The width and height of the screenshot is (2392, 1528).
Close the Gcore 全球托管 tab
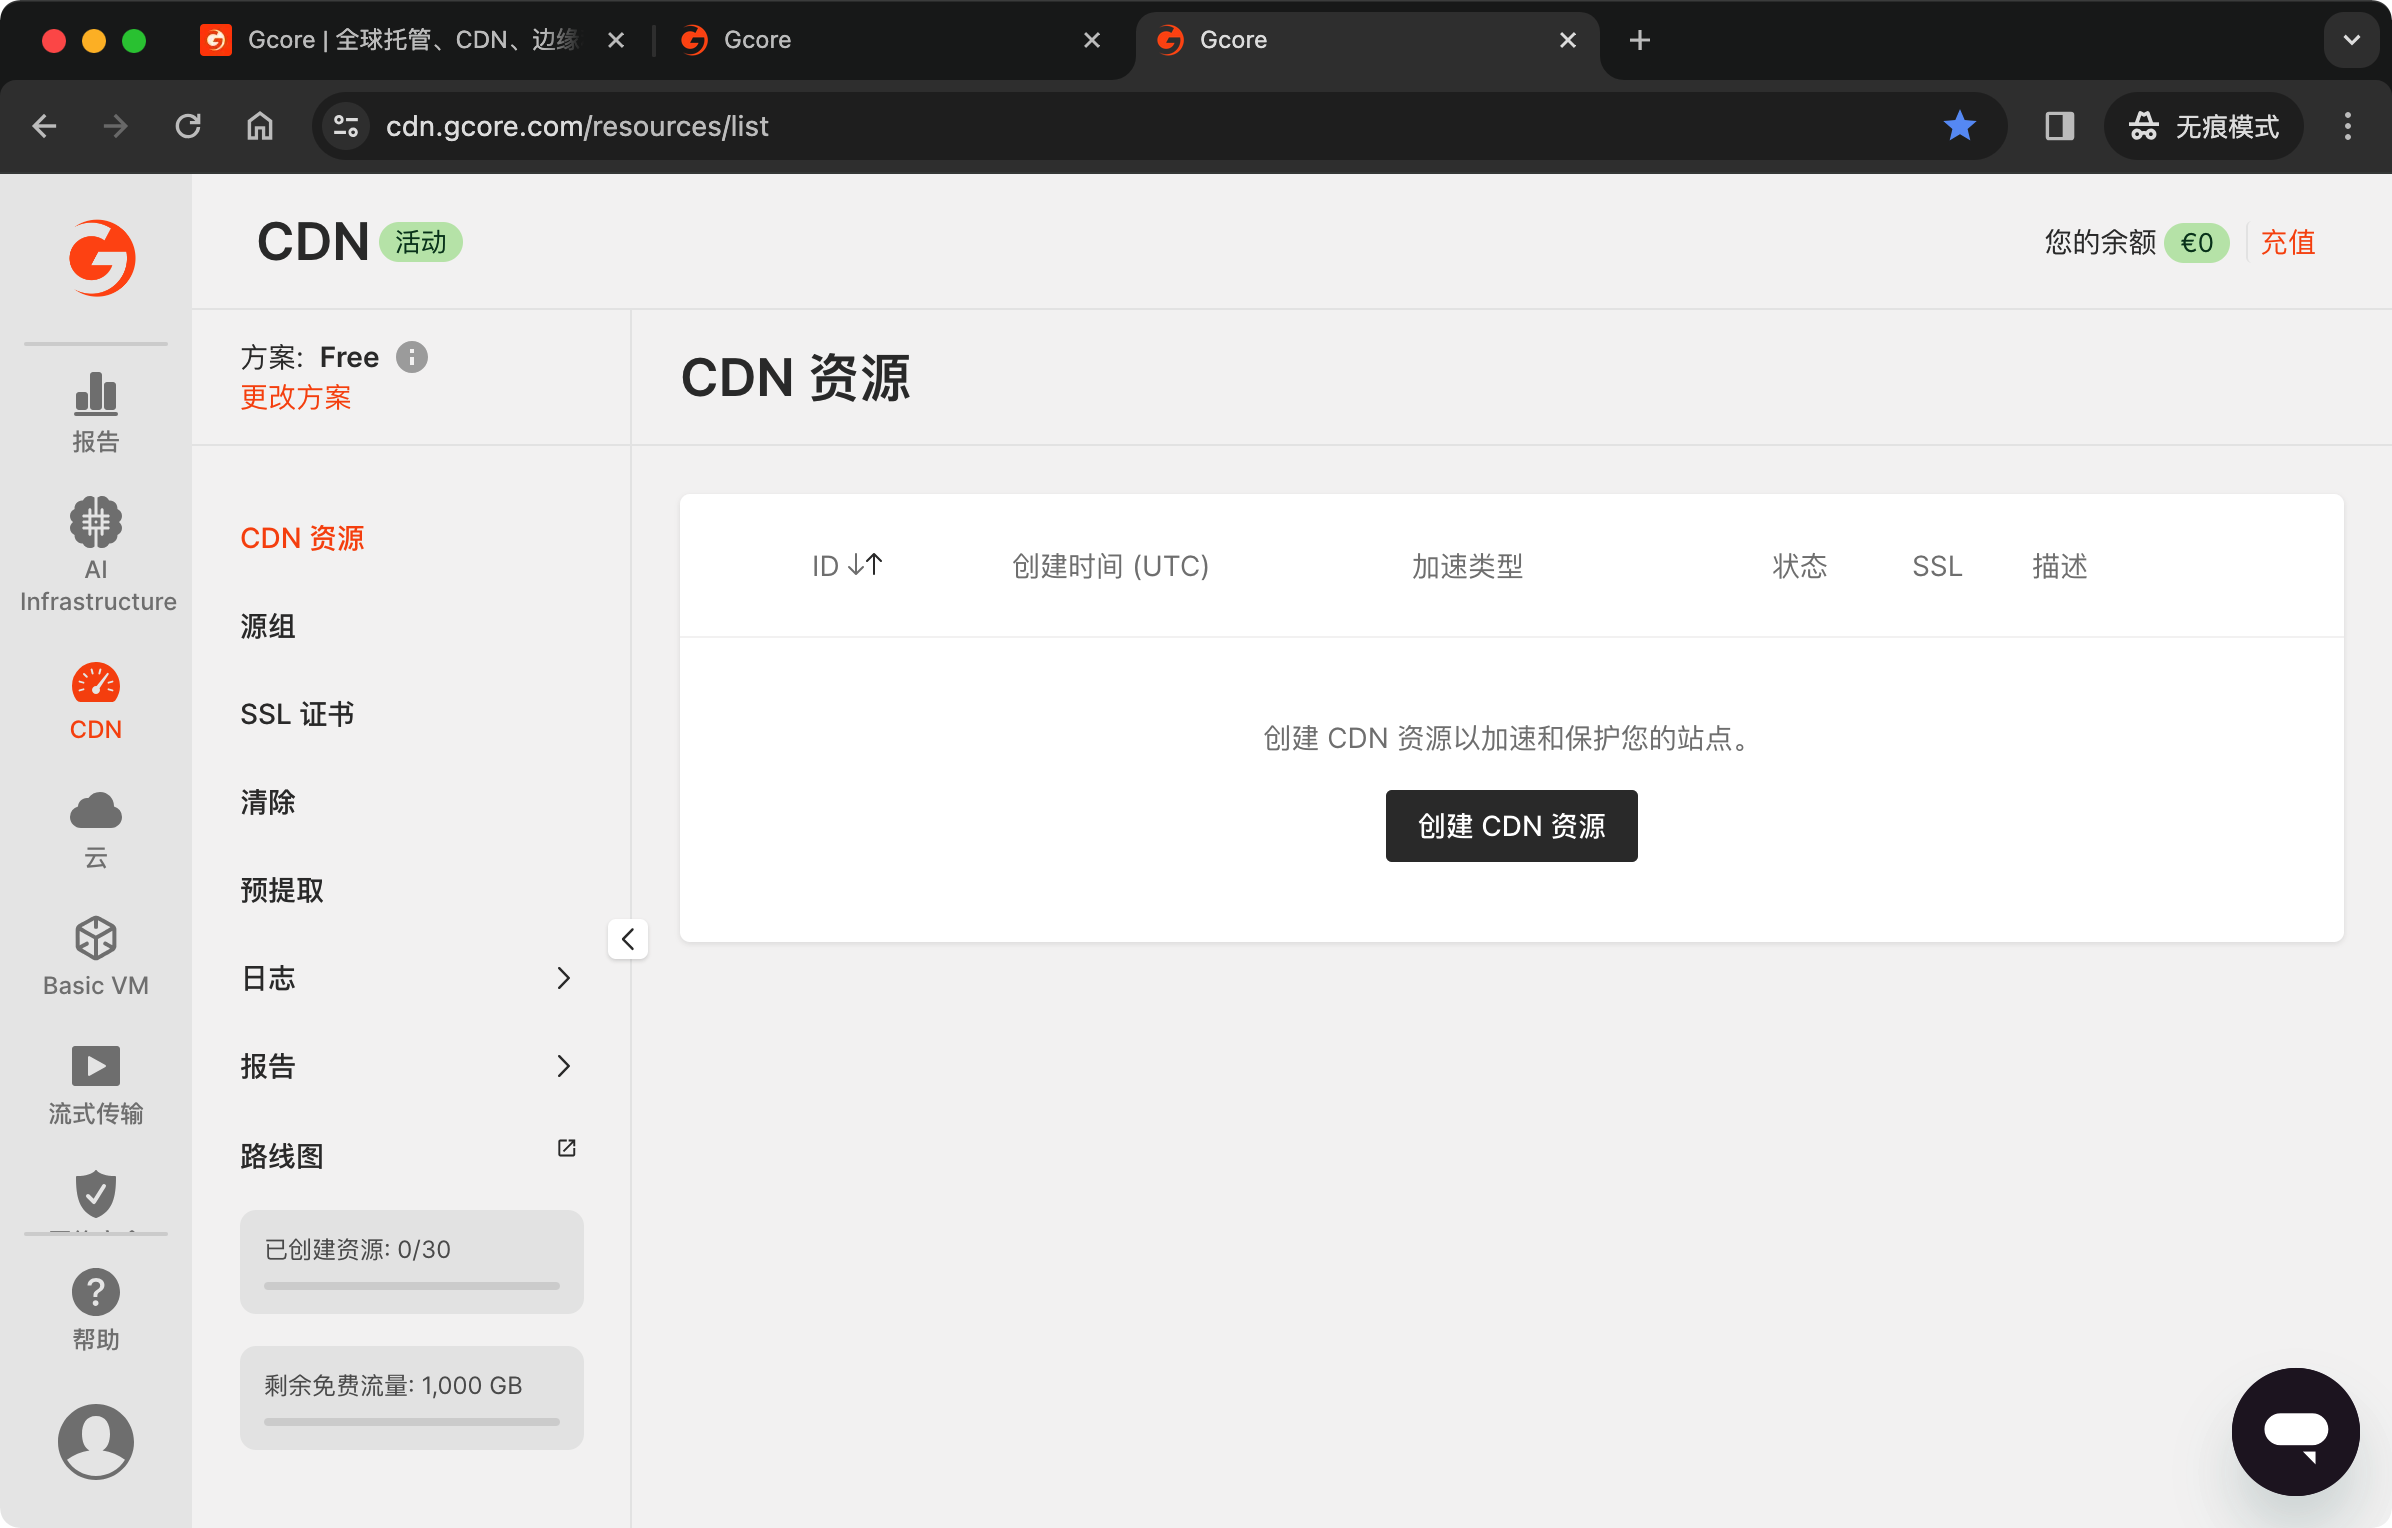coord(616,40)
